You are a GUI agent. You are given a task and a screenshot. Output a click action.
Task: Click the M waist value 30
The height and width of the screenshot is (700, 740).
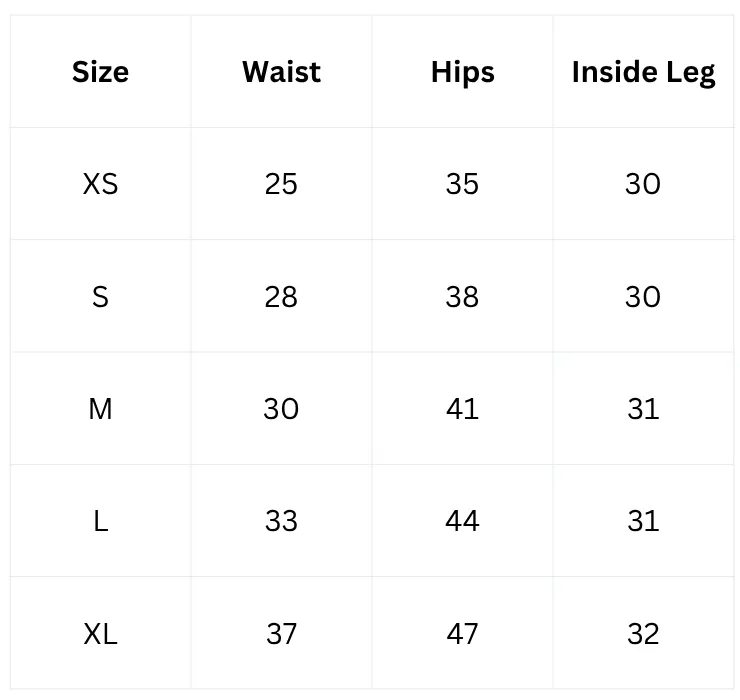click(281, 409)
